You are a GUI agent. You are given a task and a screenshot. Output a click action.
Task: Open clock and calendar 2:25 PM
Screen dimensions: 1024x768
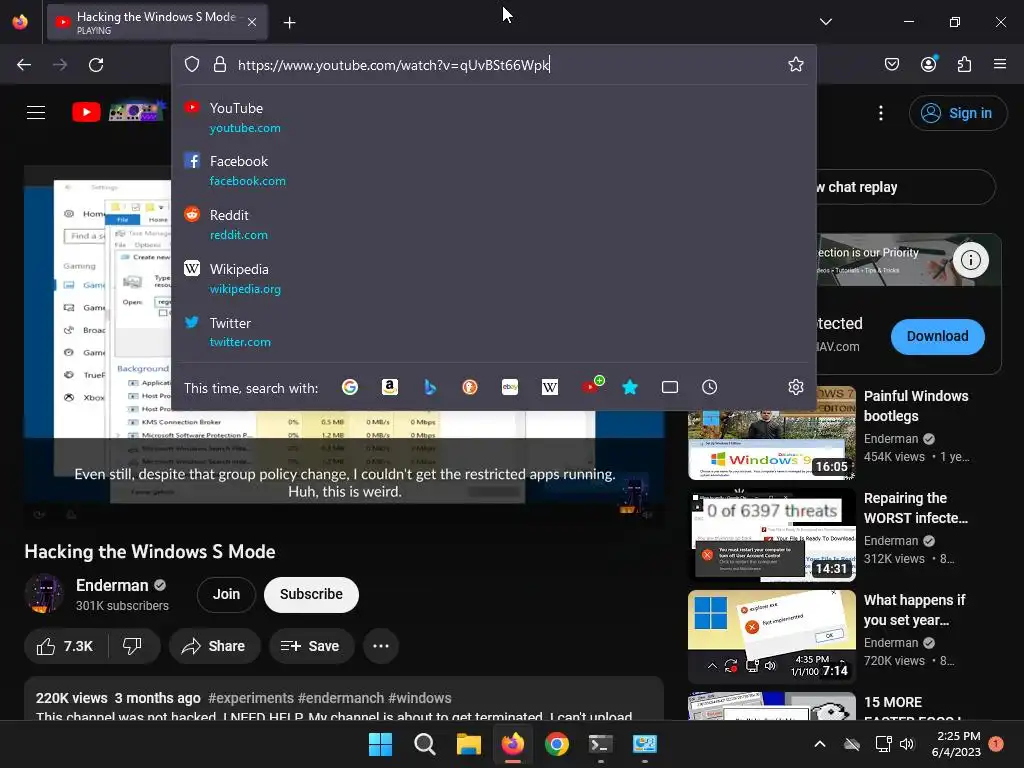coord(956,744)
